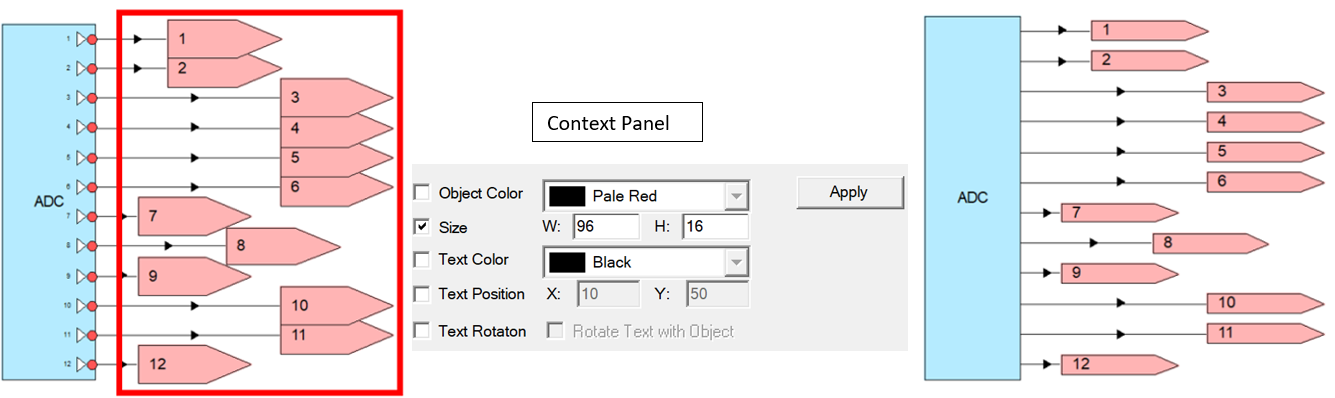Viewport: 1335px width, 398px height.
Task: Select resized connector 7 in the right diagram
Action: [1119, 213]
